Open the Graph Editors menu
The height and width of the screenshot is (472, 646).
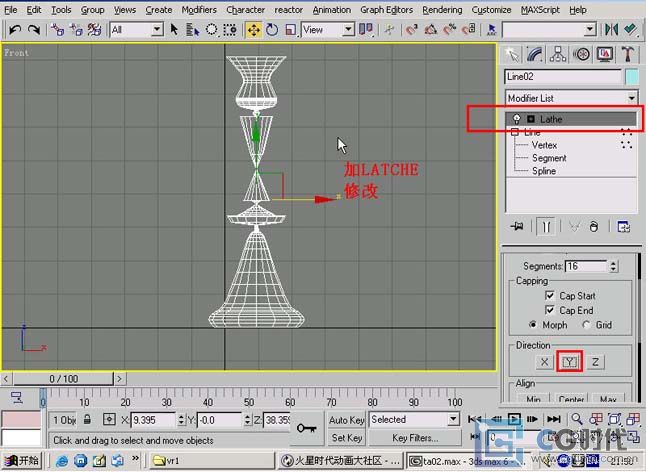point(386,9)
